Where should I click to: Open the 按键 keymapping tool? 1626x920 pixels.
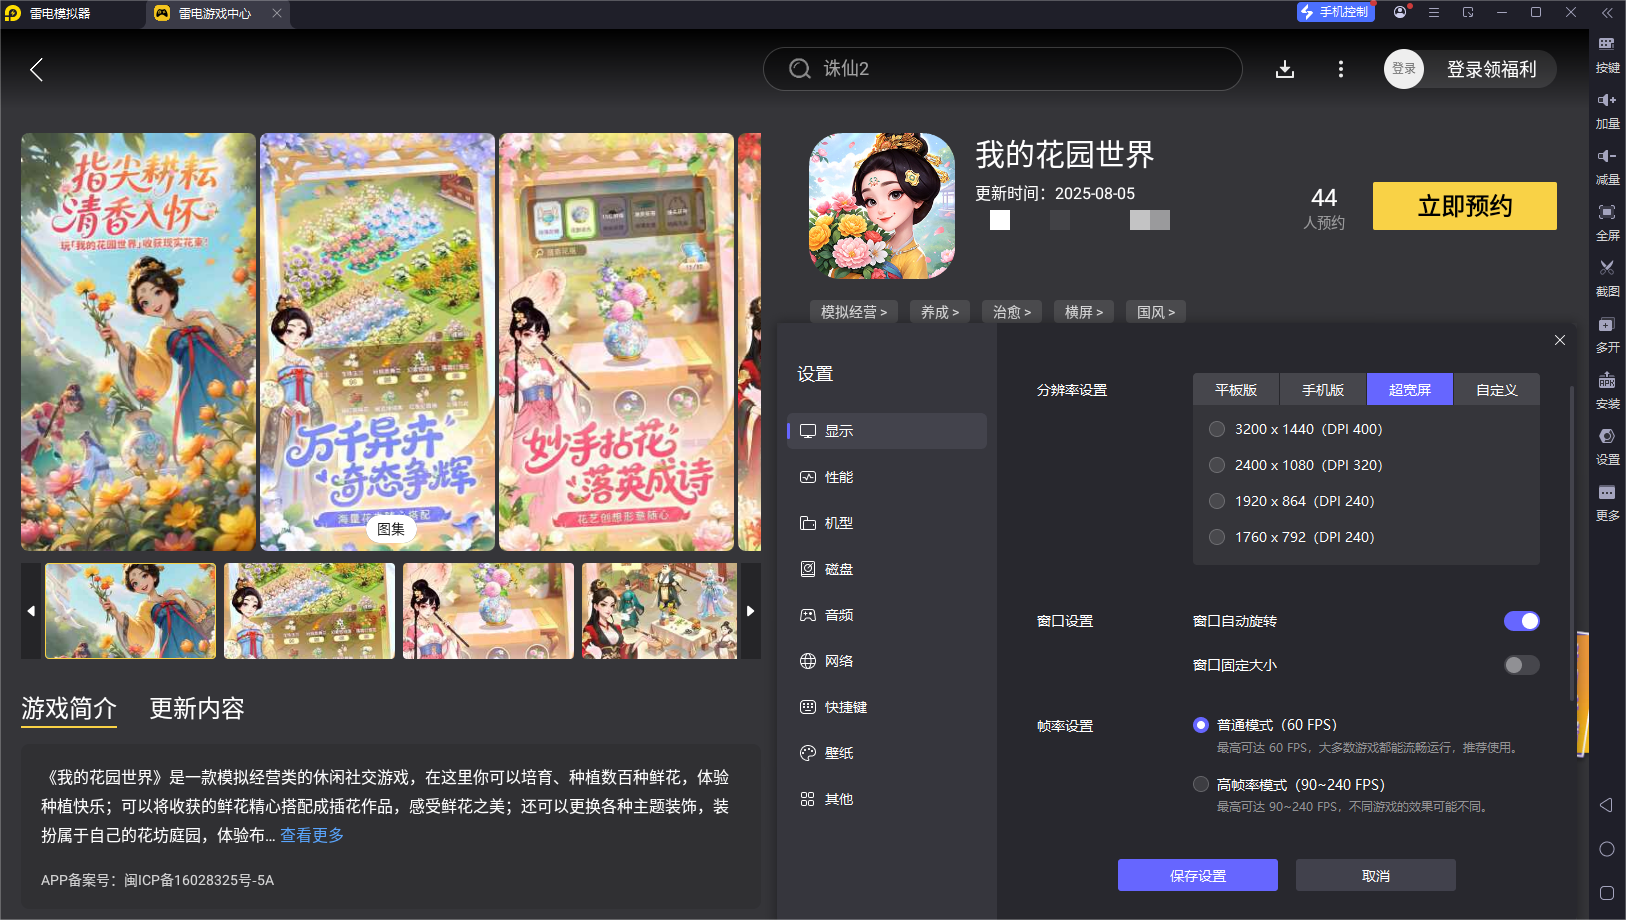coord(1607,54)
